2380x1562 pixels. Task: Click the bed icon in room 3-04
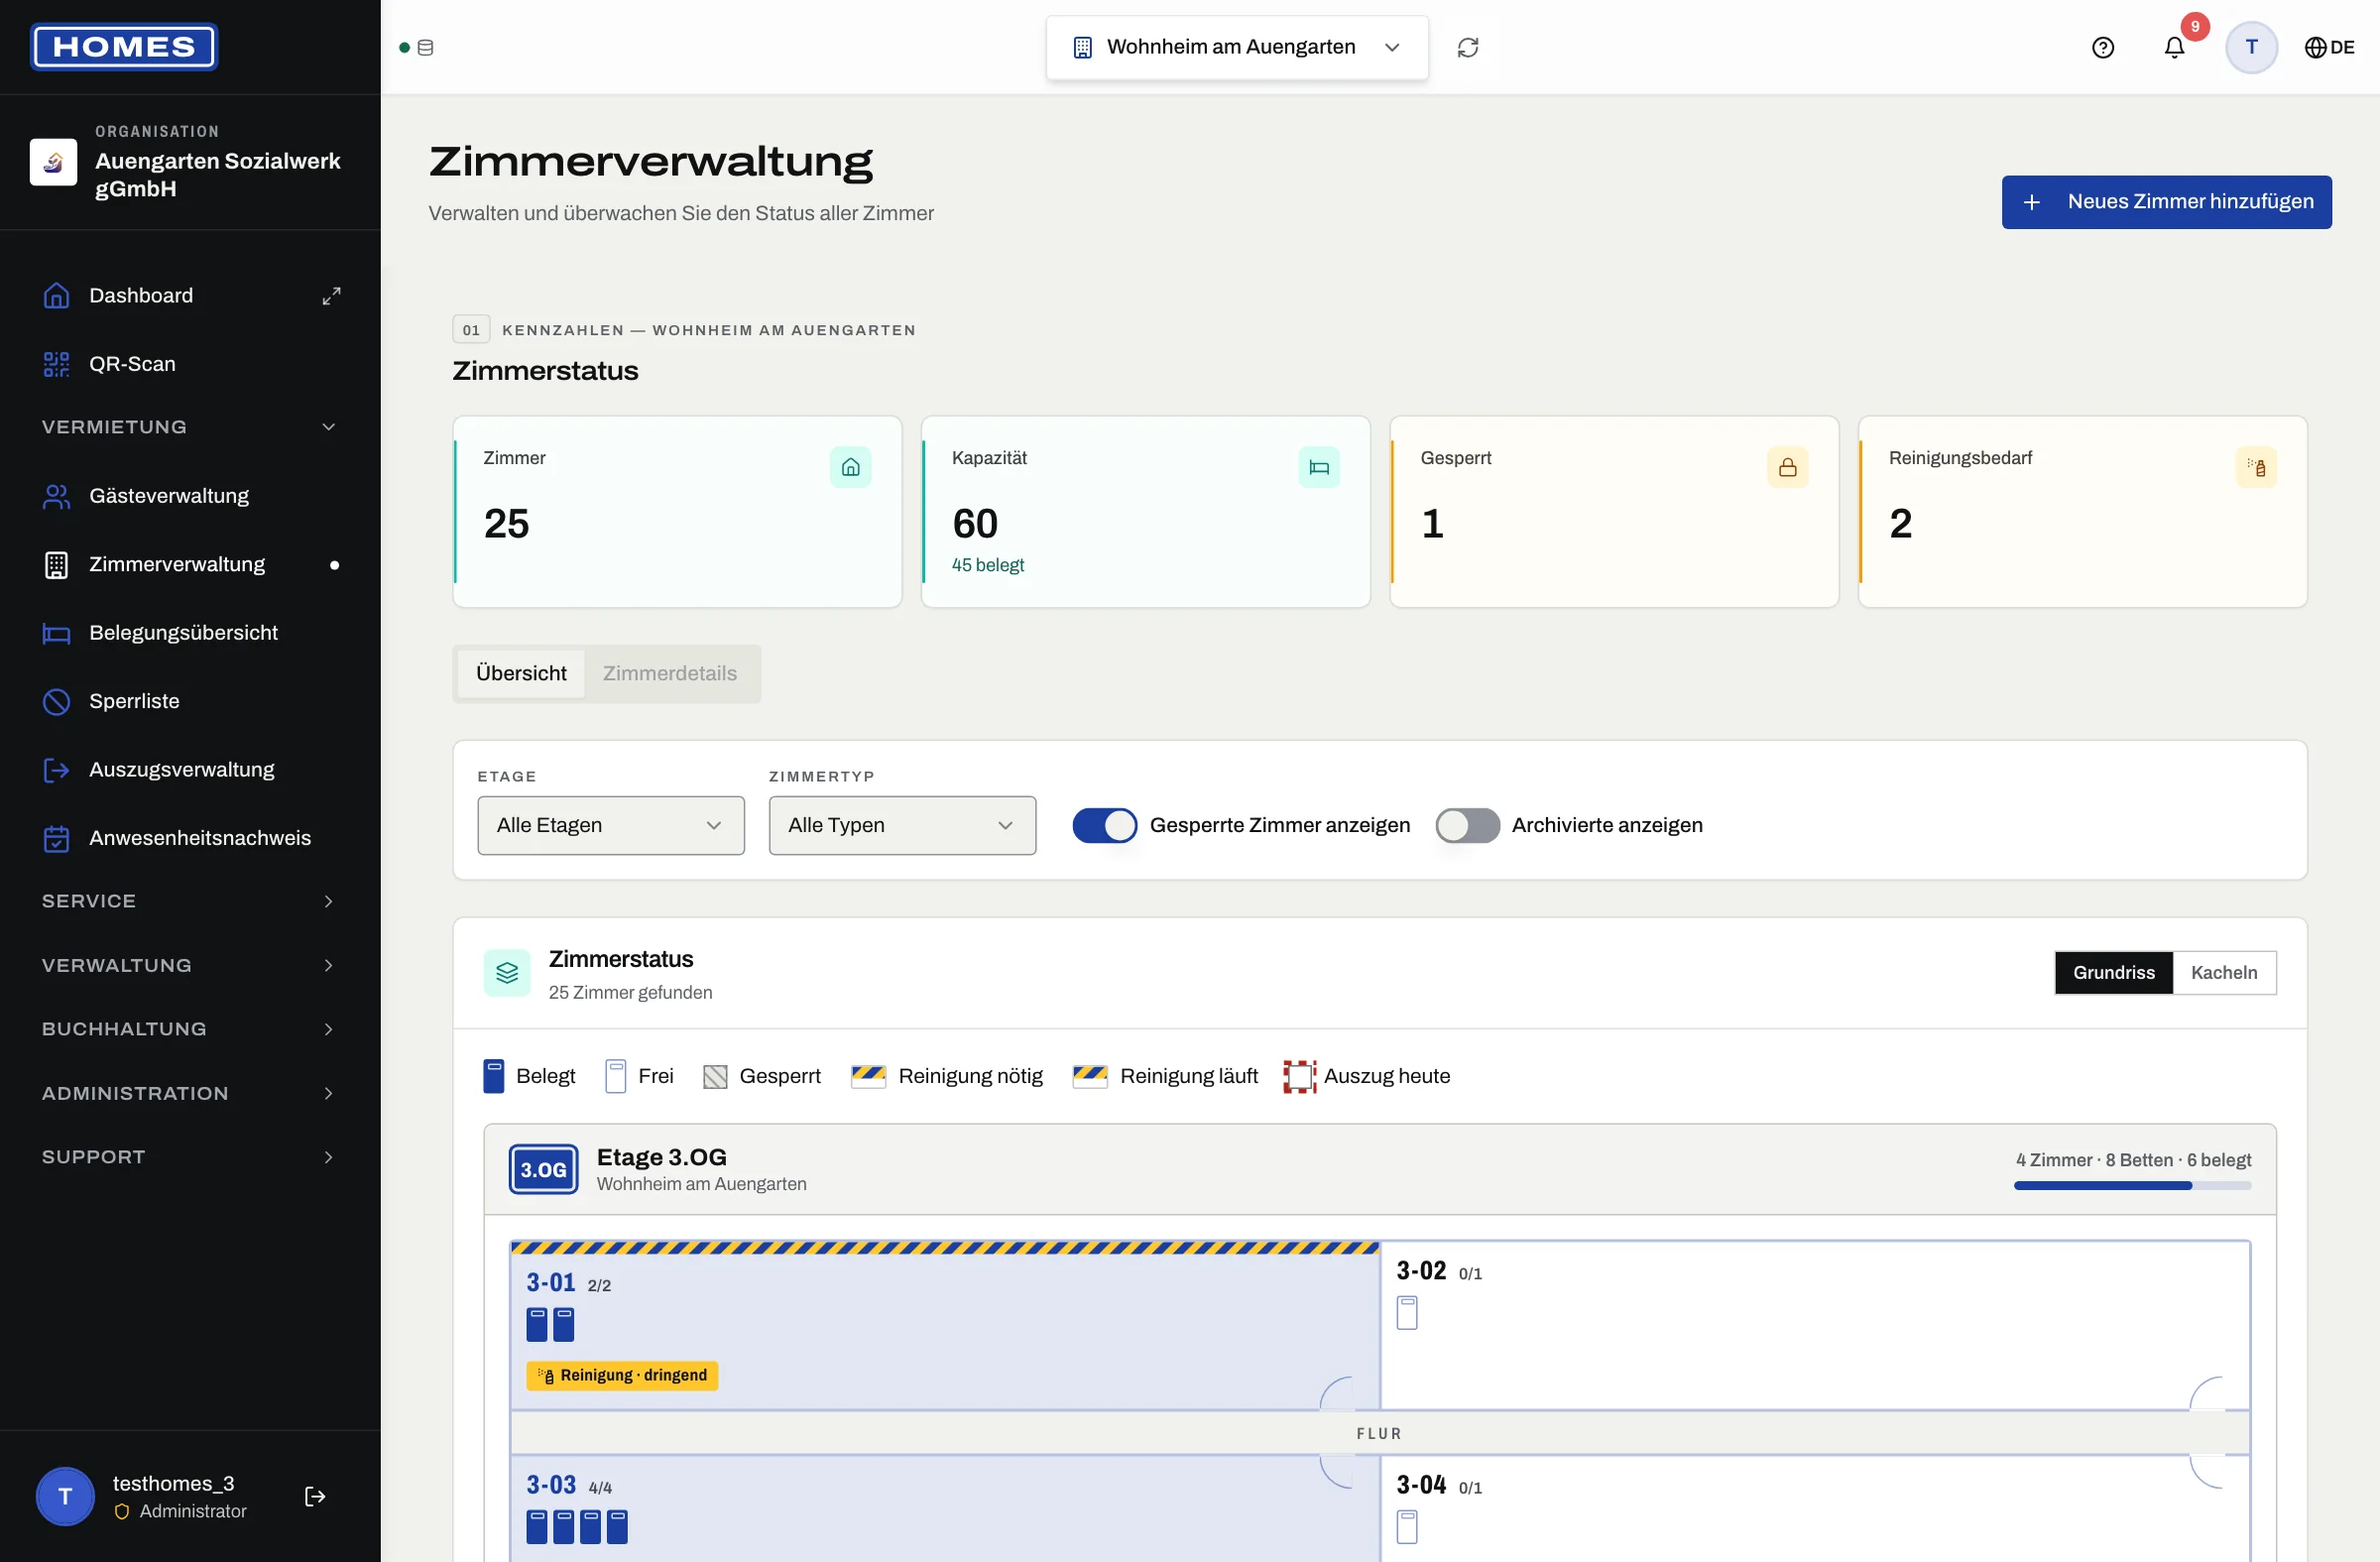[1407, 1527]
